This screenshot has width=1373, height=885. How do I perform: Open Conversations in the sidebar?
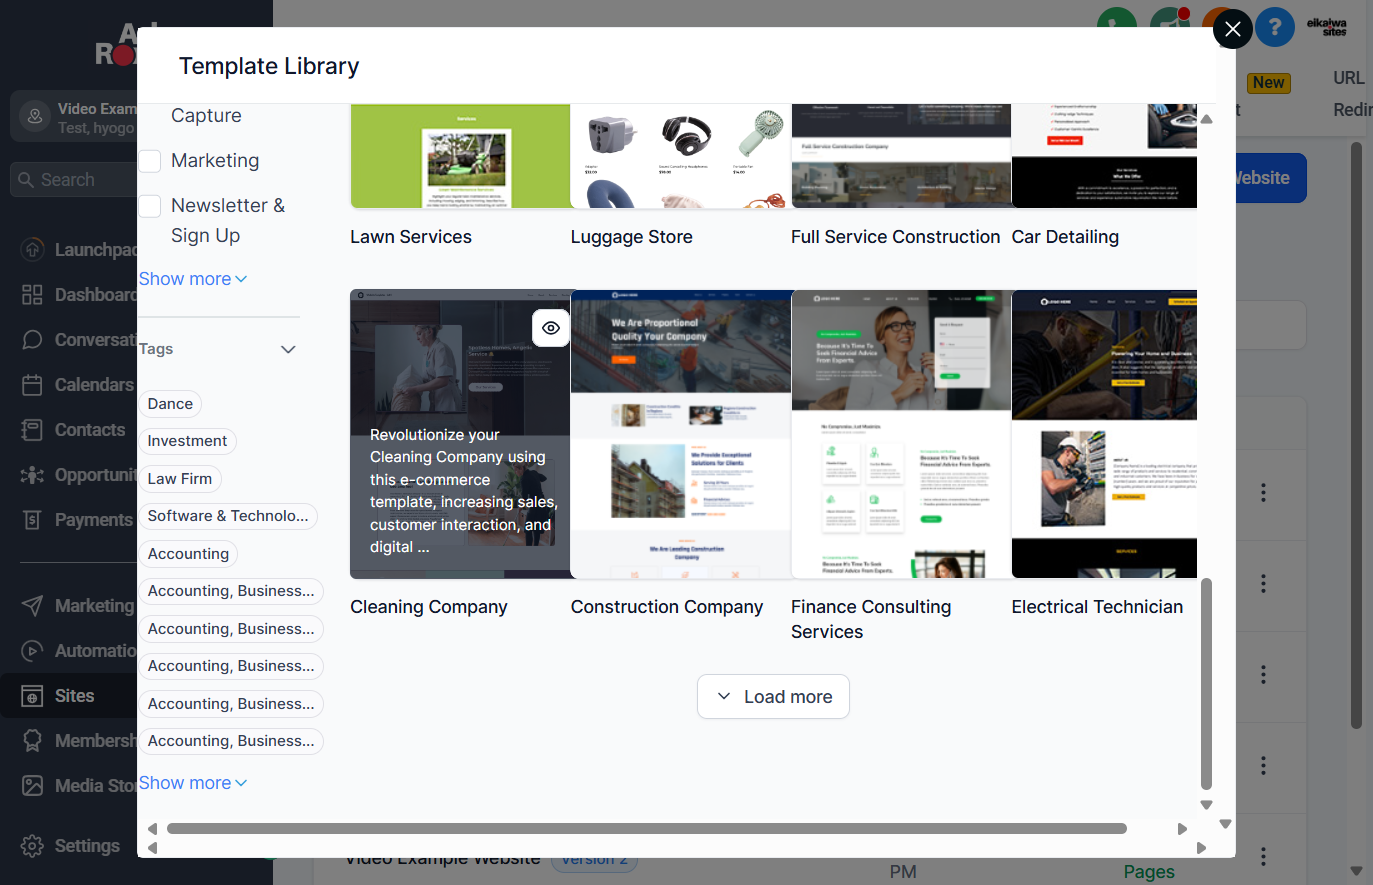[78, 340]
